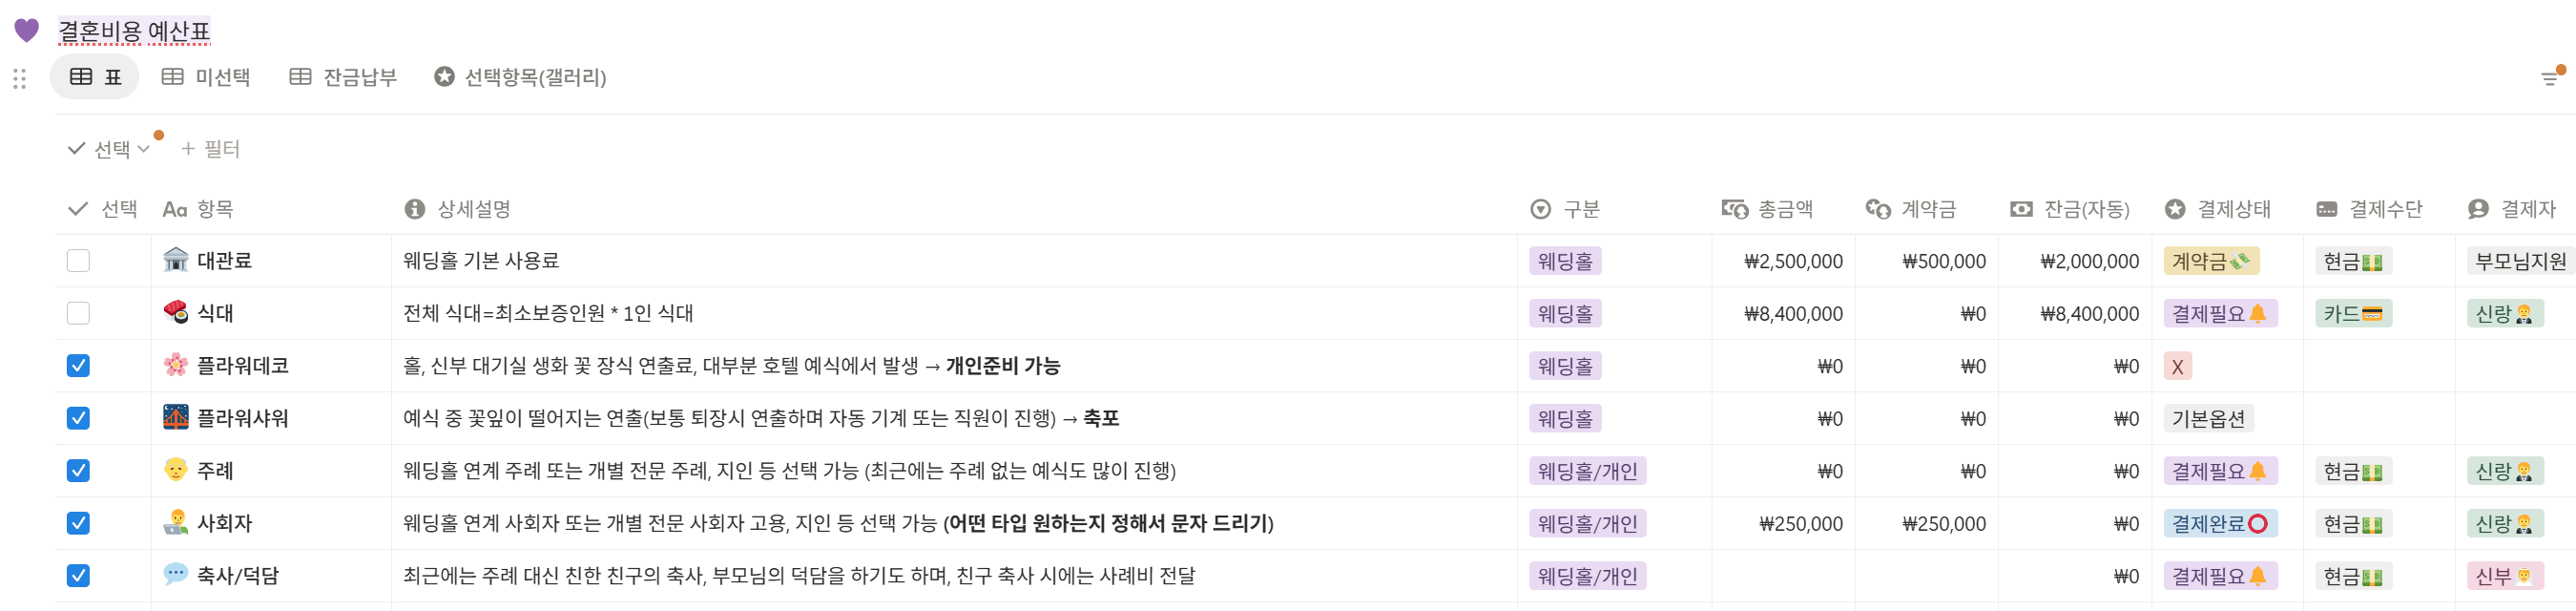Add a new filter with + 필터
Viewport: 2576px width, 611px height.
click(x=210, y=149)
